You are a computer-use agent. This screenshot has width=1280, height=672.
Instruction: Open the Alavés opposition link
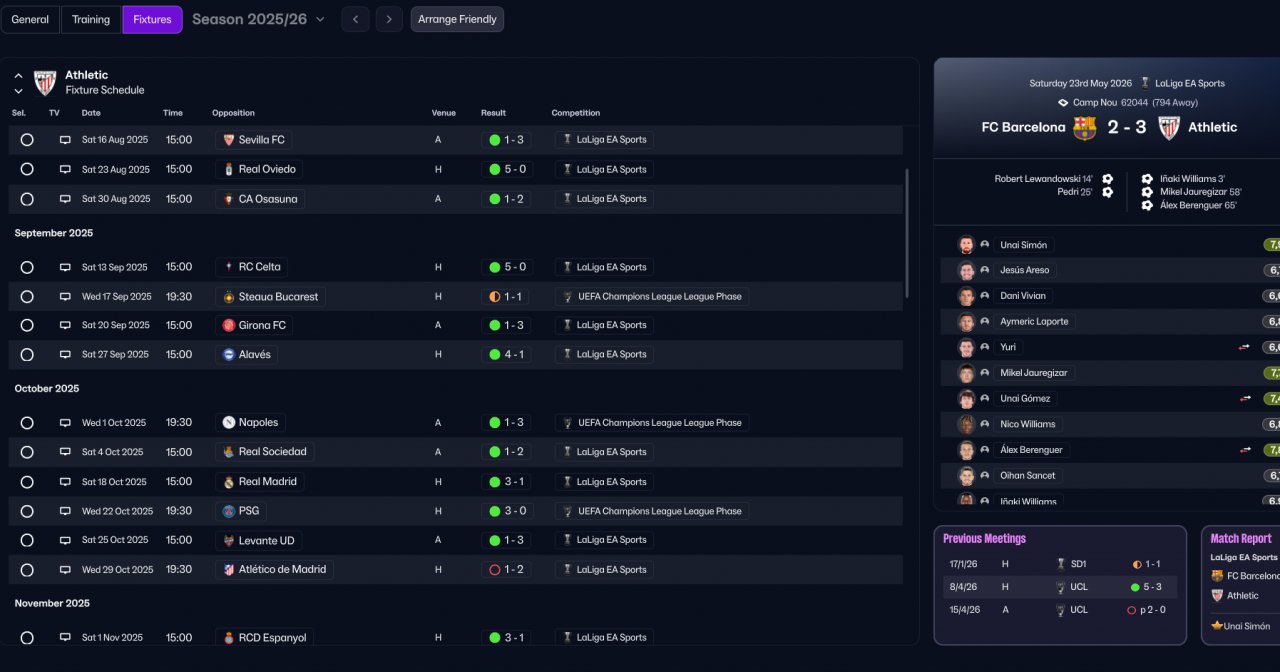point(246,355)
